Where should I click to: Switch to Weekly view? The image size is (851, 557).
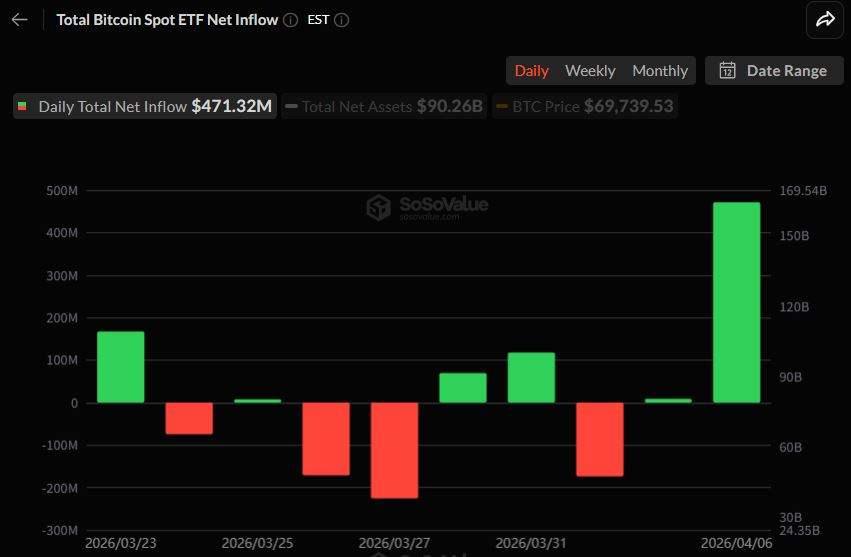590,71
